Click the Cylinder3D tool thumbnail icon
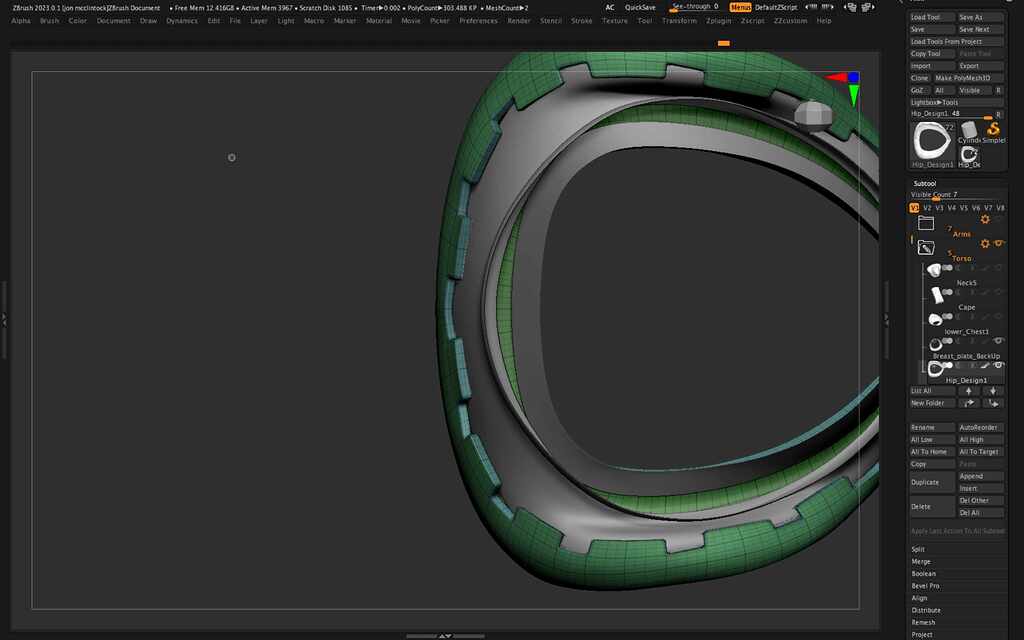 click(x=968, y=129)
